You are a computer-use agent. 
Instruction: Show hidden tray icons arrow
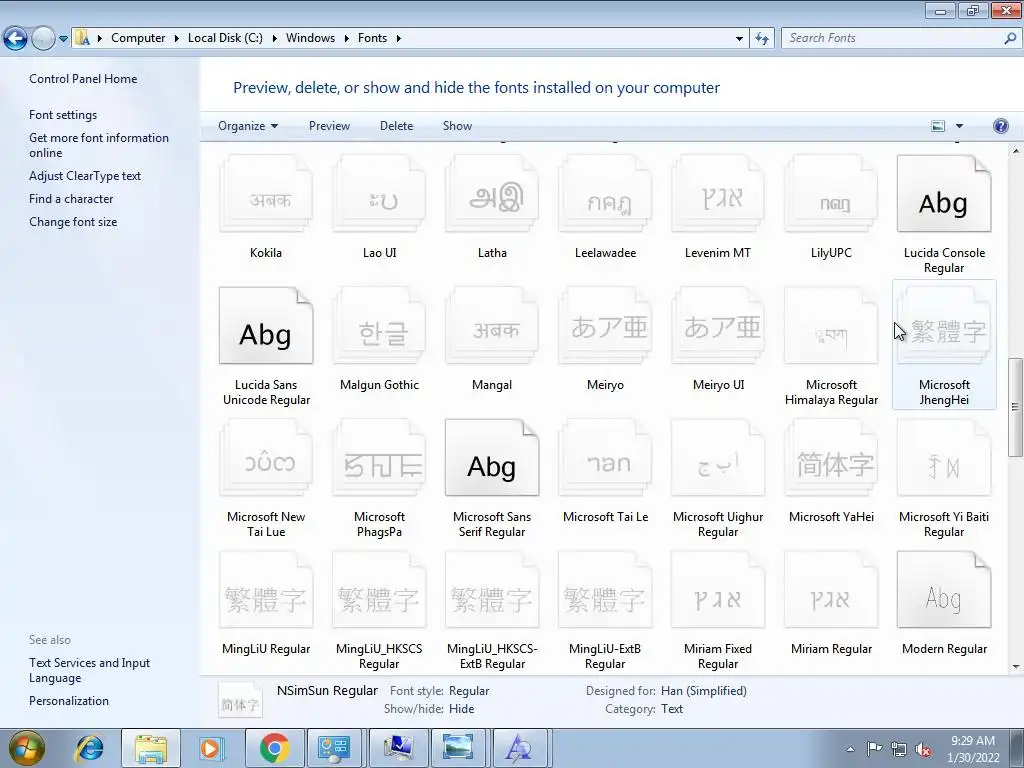pyautogui.click(x=850, y=749)
